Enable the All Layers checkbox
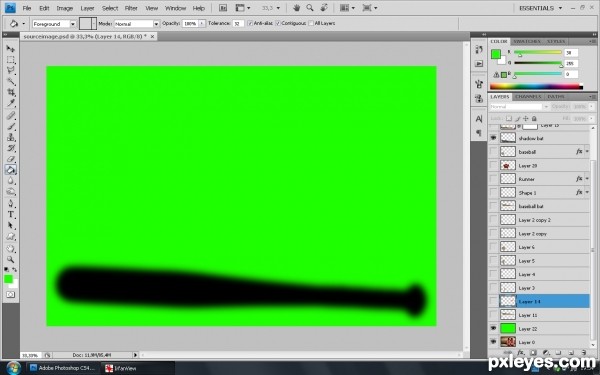 pos(311,23)
